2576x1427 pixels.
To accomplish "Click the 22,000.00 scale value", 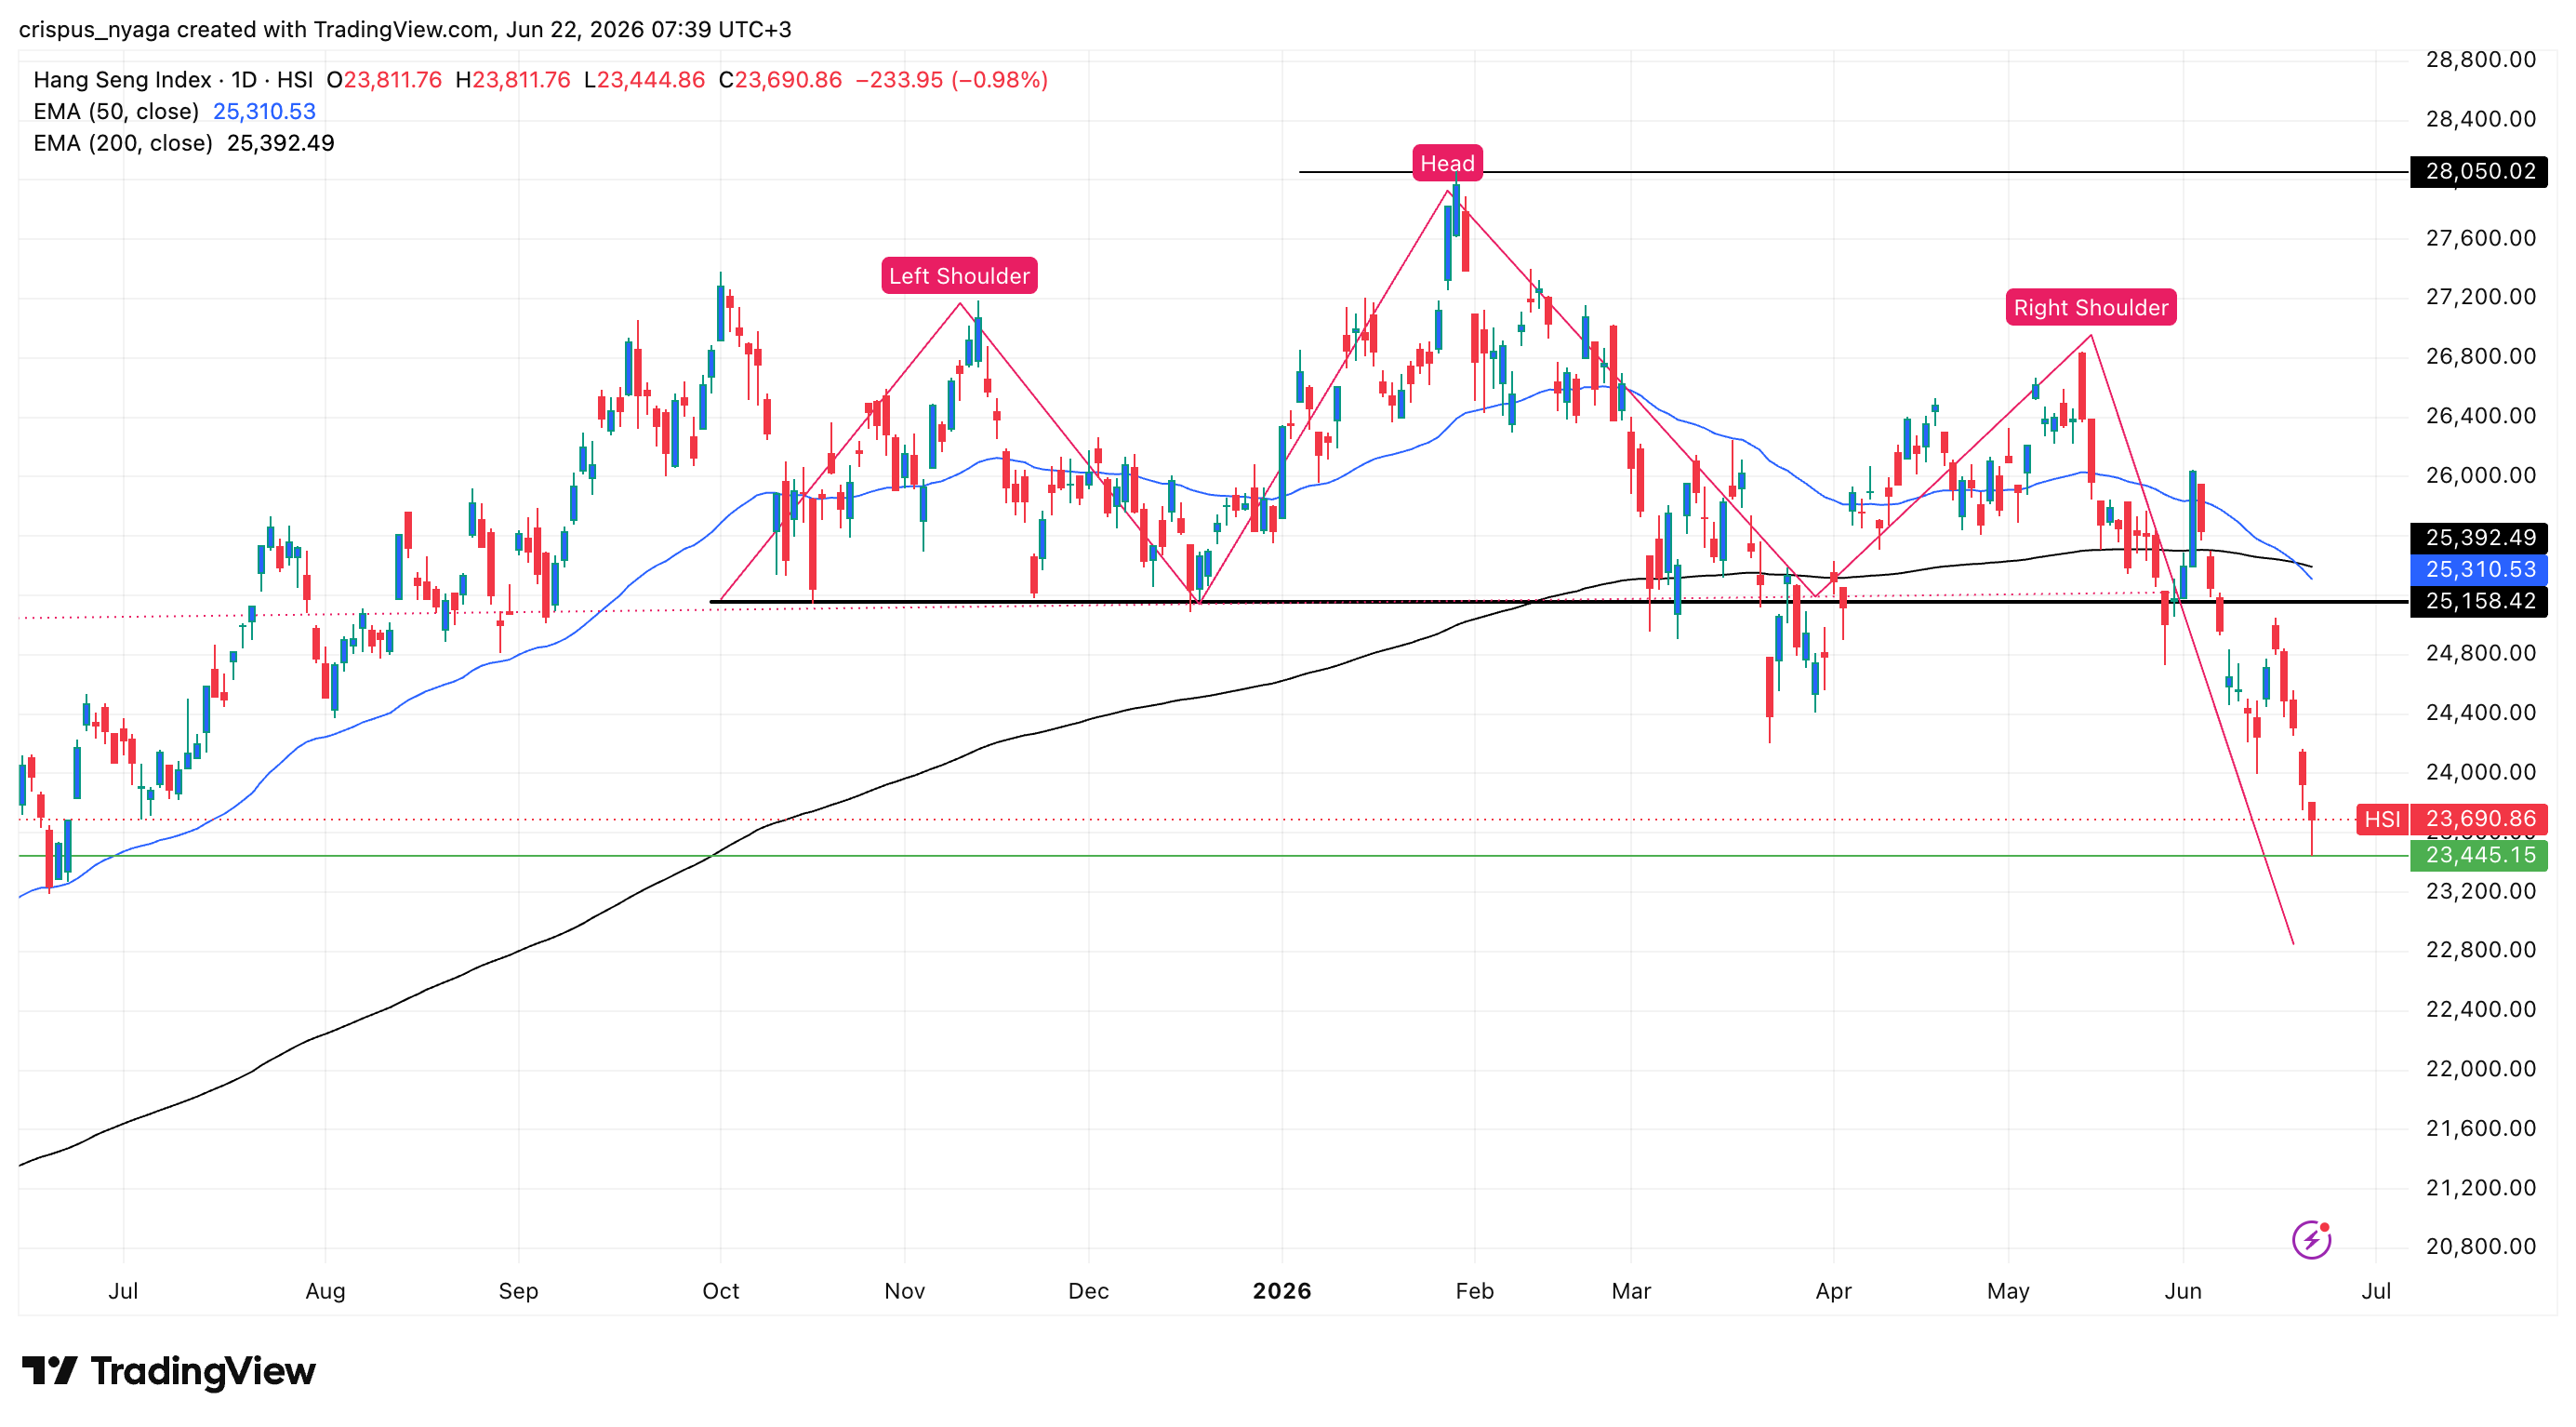I will 2481,1069.
